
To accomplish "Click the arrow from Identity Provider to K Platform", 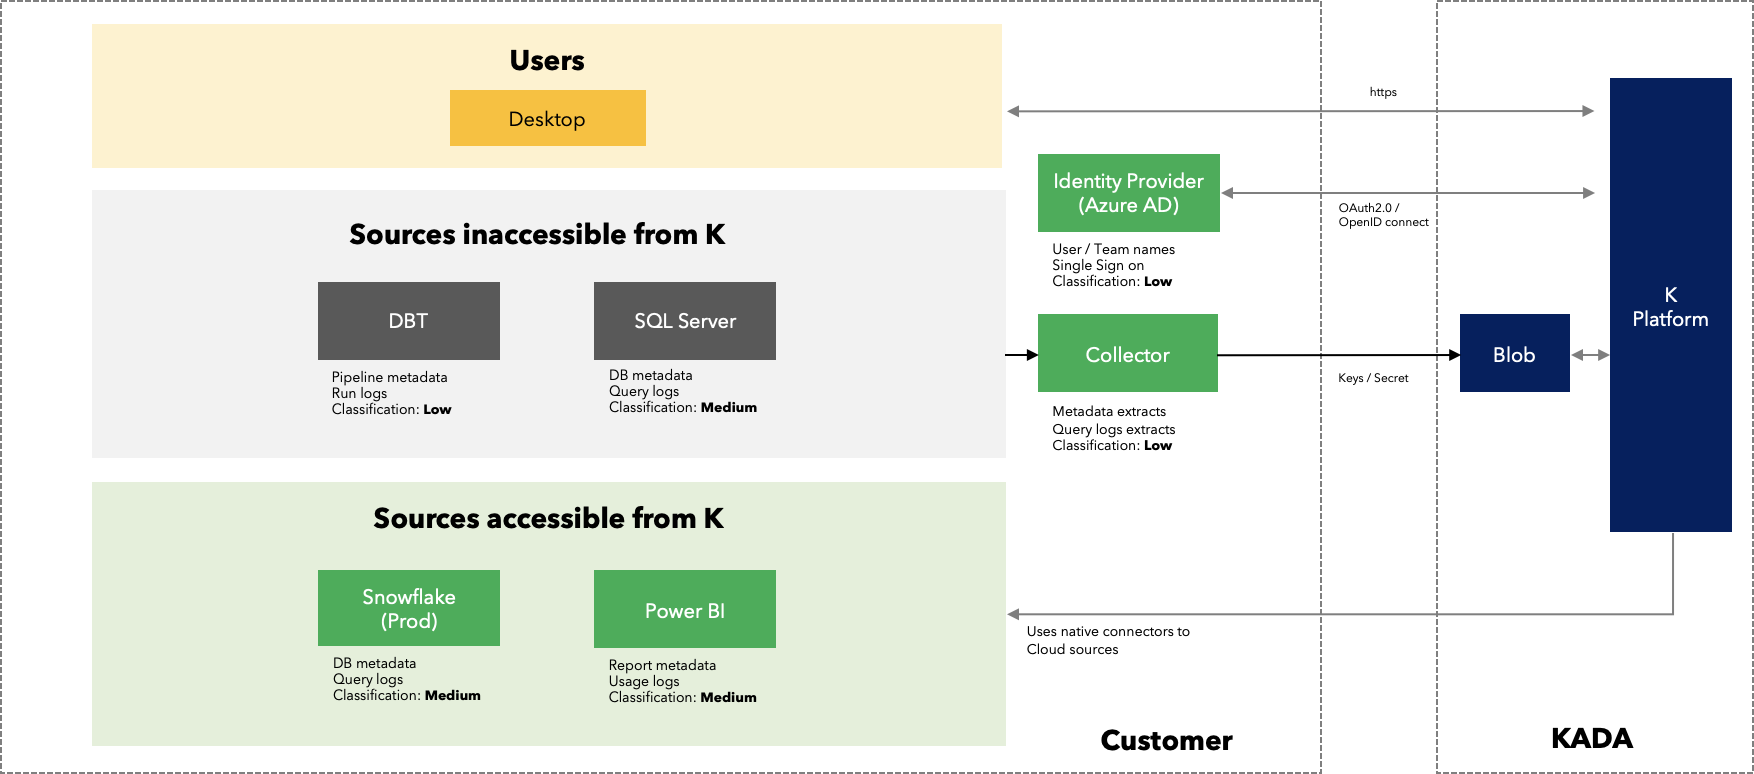I will tap(1408, 193).
